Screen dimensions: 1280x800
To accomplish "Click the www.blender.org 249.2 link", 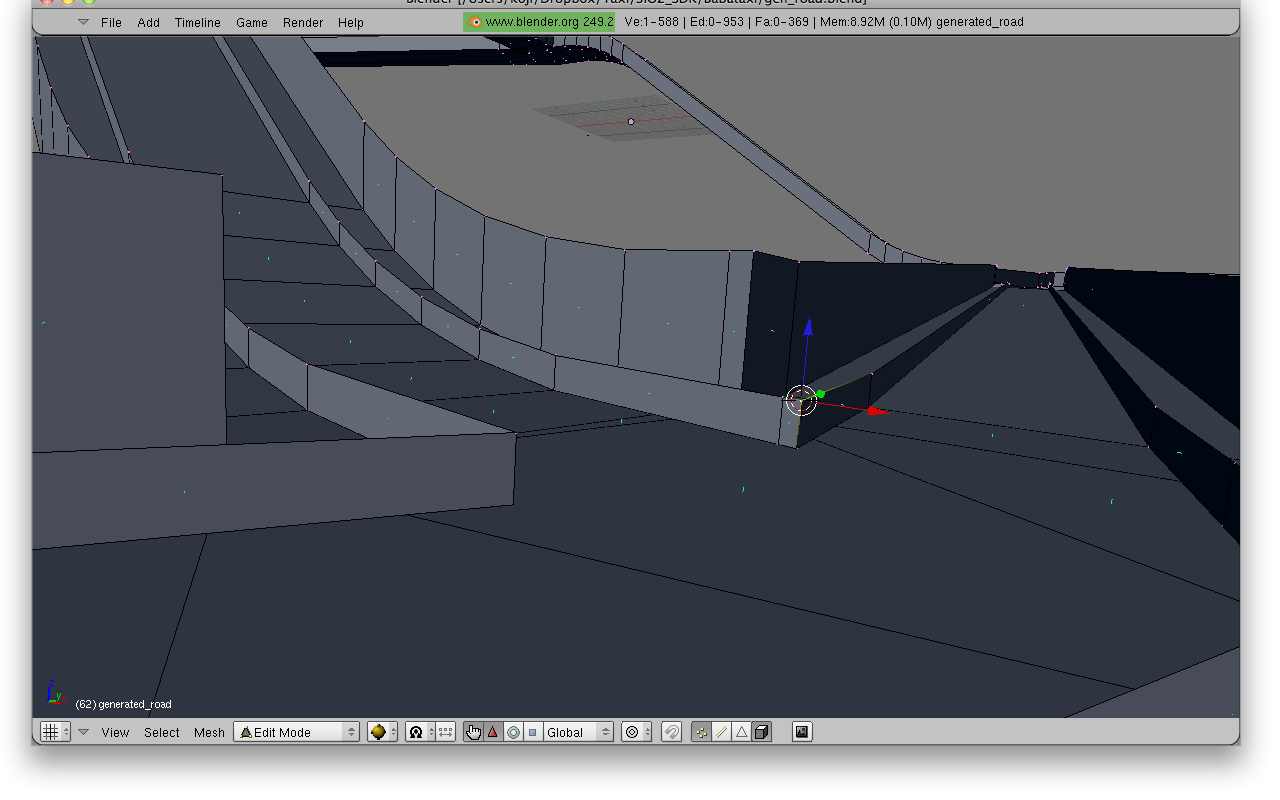I will coord(539,21).
